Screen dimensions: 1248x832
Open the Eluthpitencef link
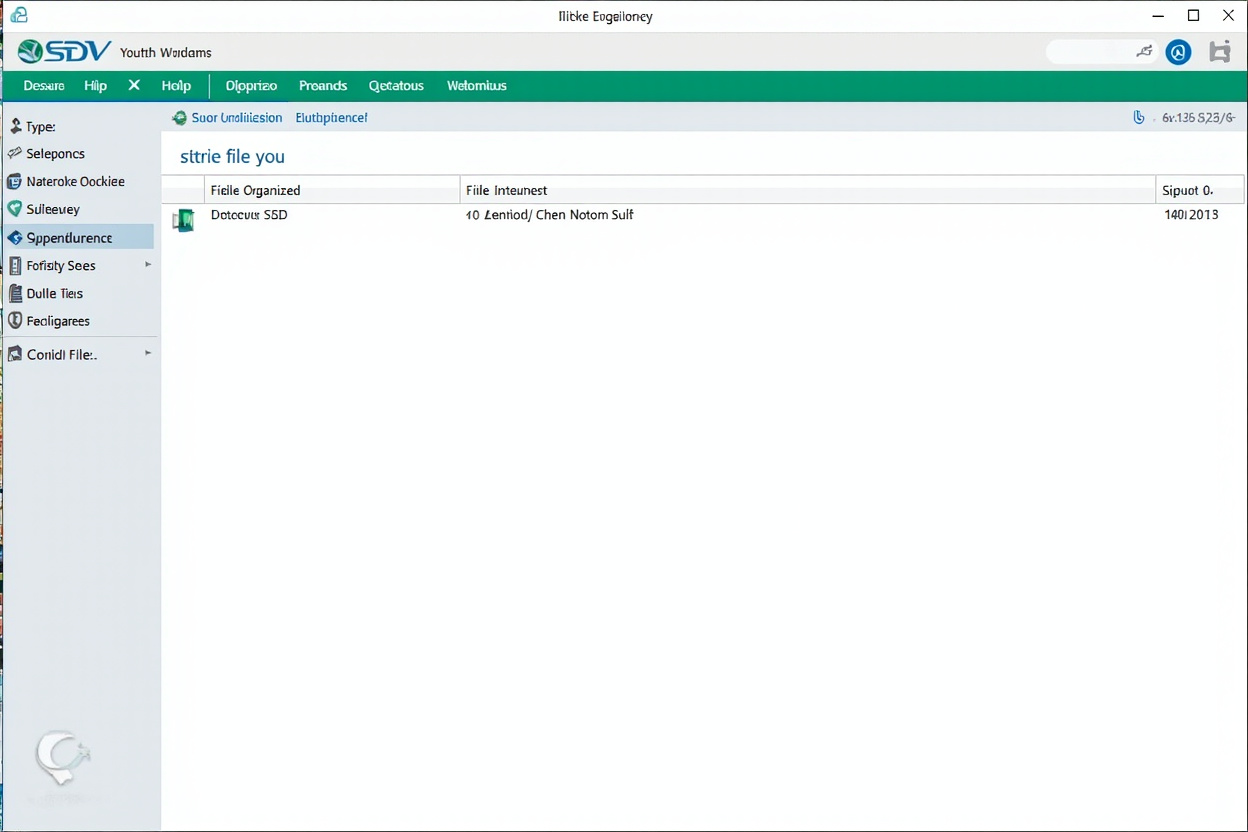[331, 118]
